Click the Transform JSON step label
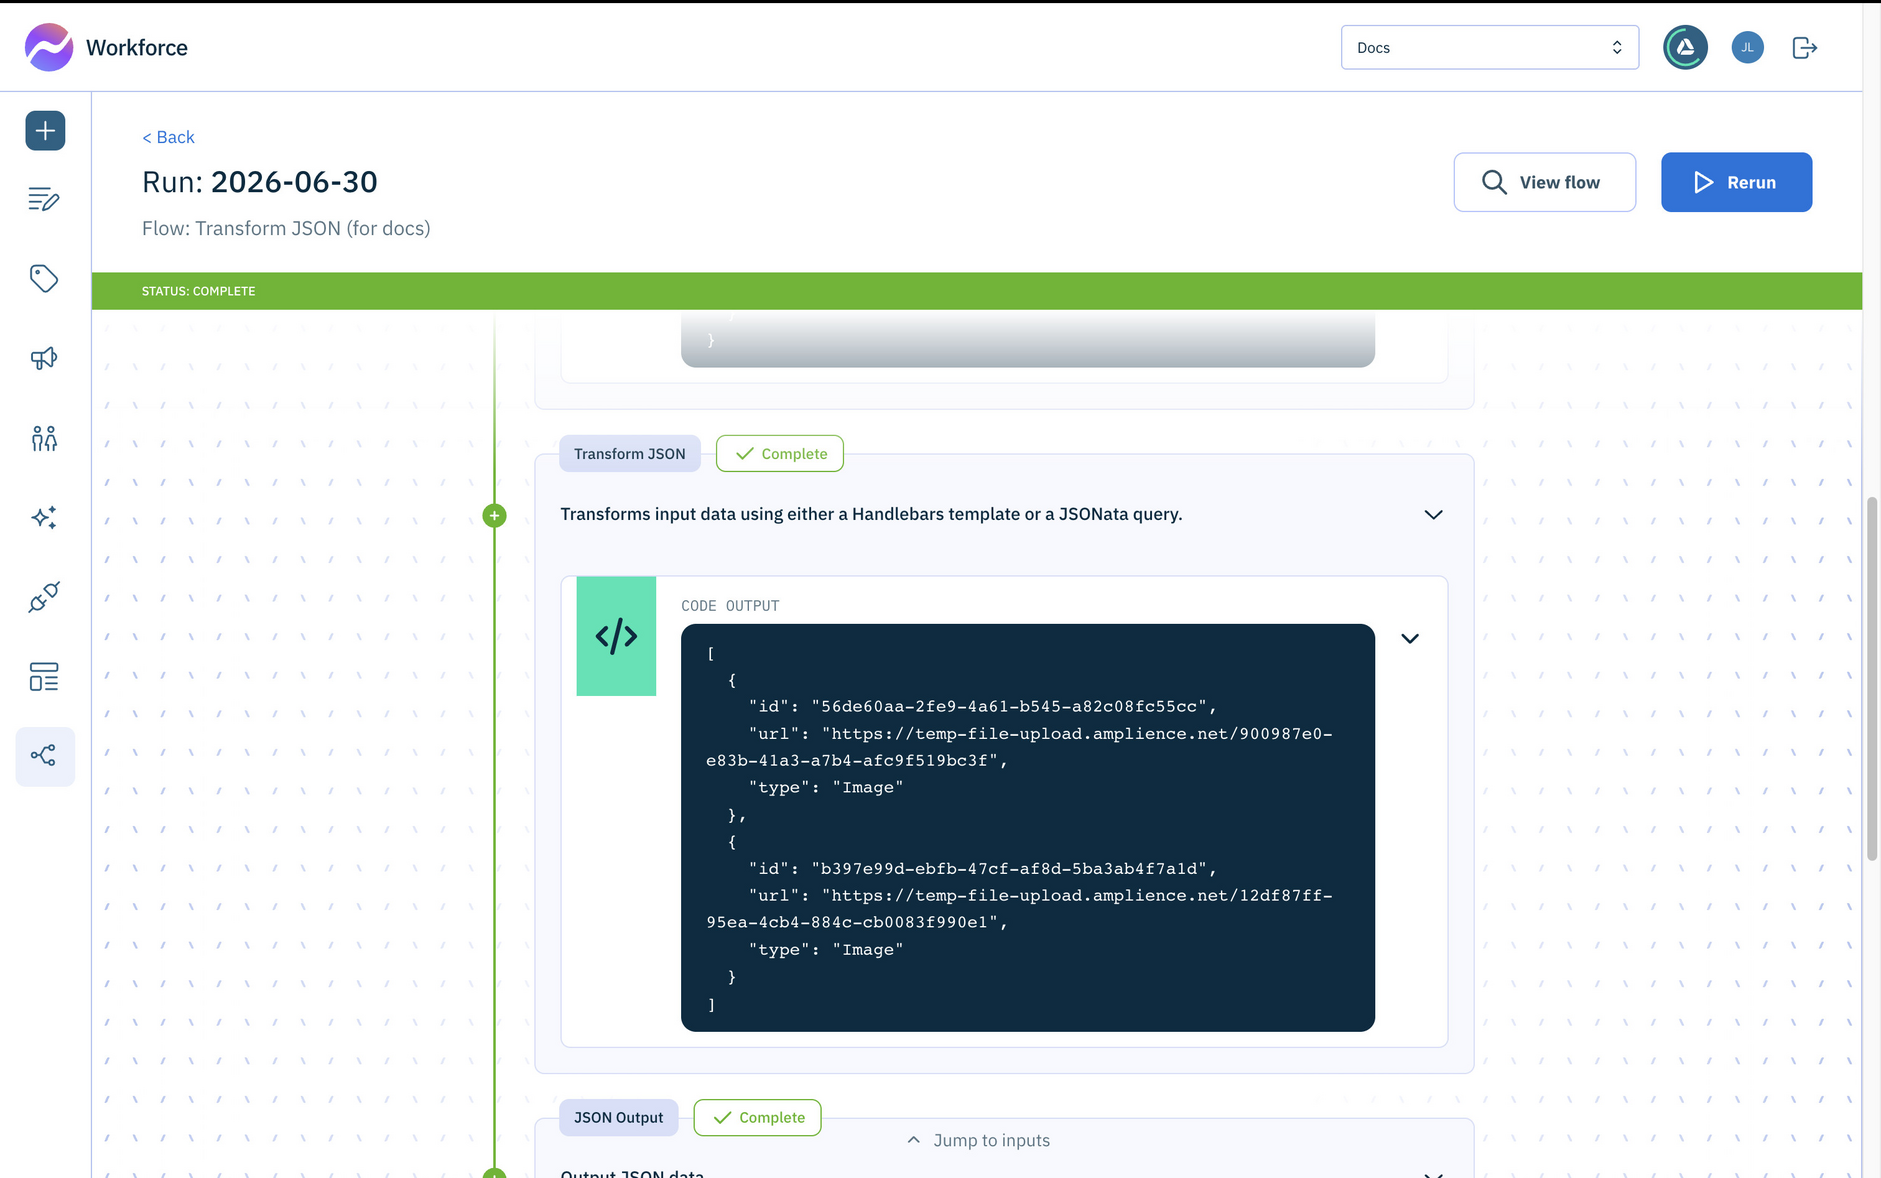Image resolution: width=1881 pixels, height=1178 pixels. [630, 454]
